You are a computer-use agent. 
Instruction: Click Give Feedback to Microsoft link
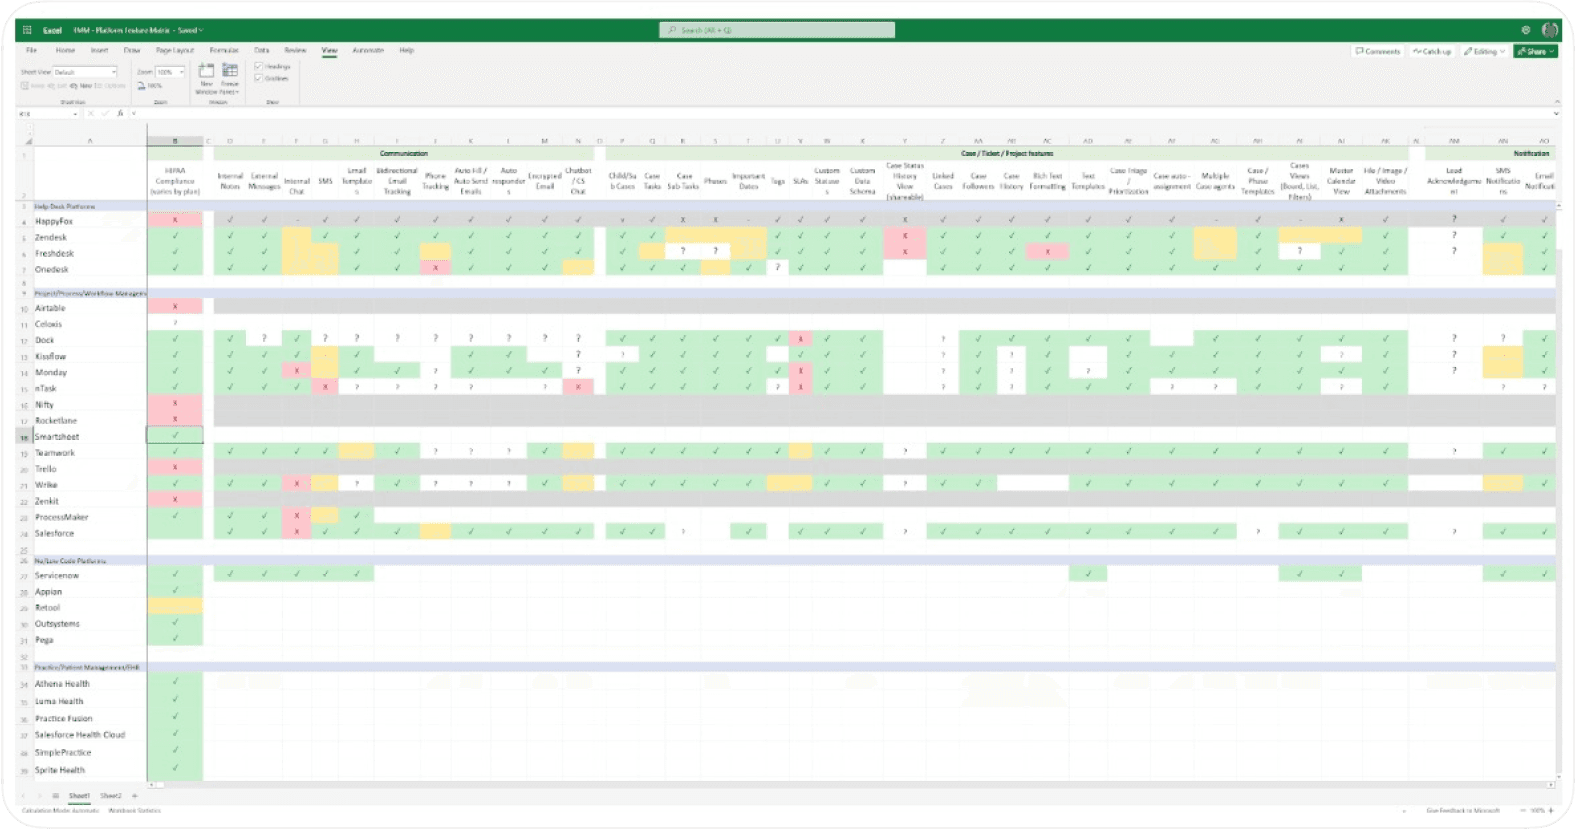1462,810
